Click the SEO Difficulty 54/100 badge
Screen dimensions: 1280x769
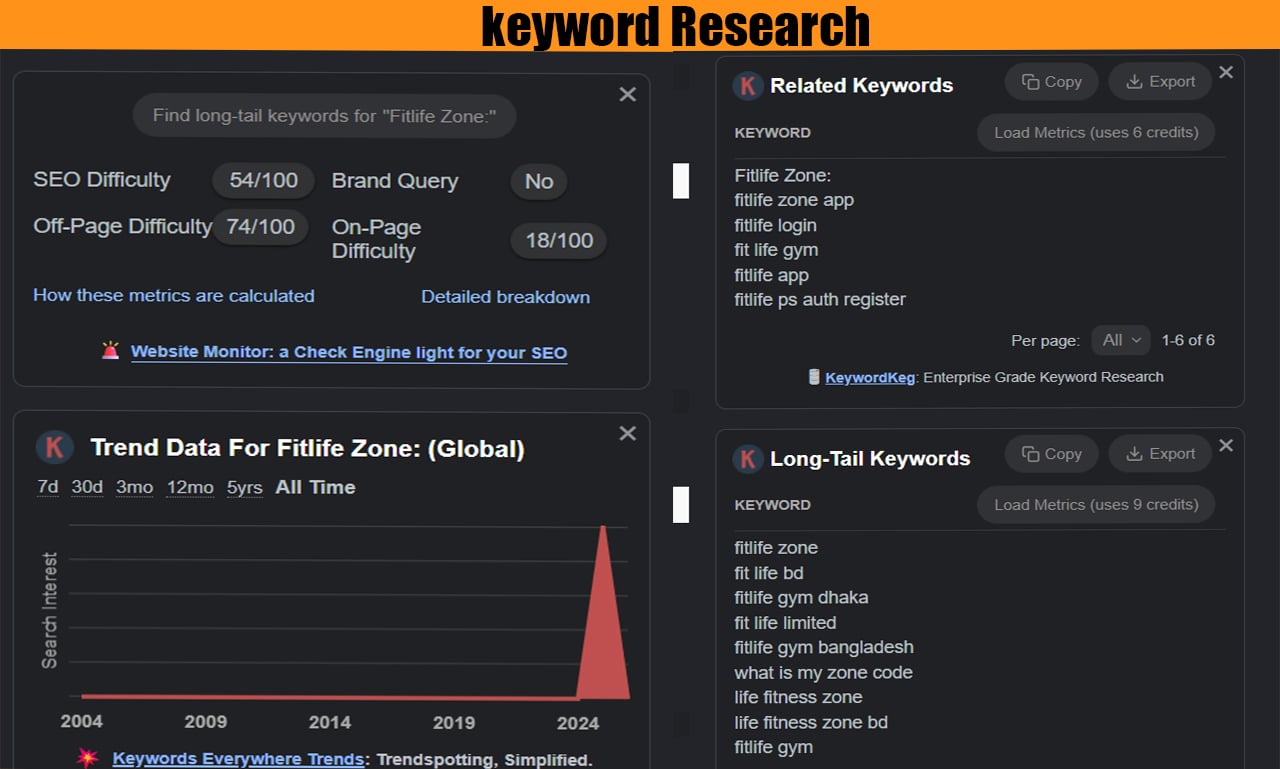point(264,181)
